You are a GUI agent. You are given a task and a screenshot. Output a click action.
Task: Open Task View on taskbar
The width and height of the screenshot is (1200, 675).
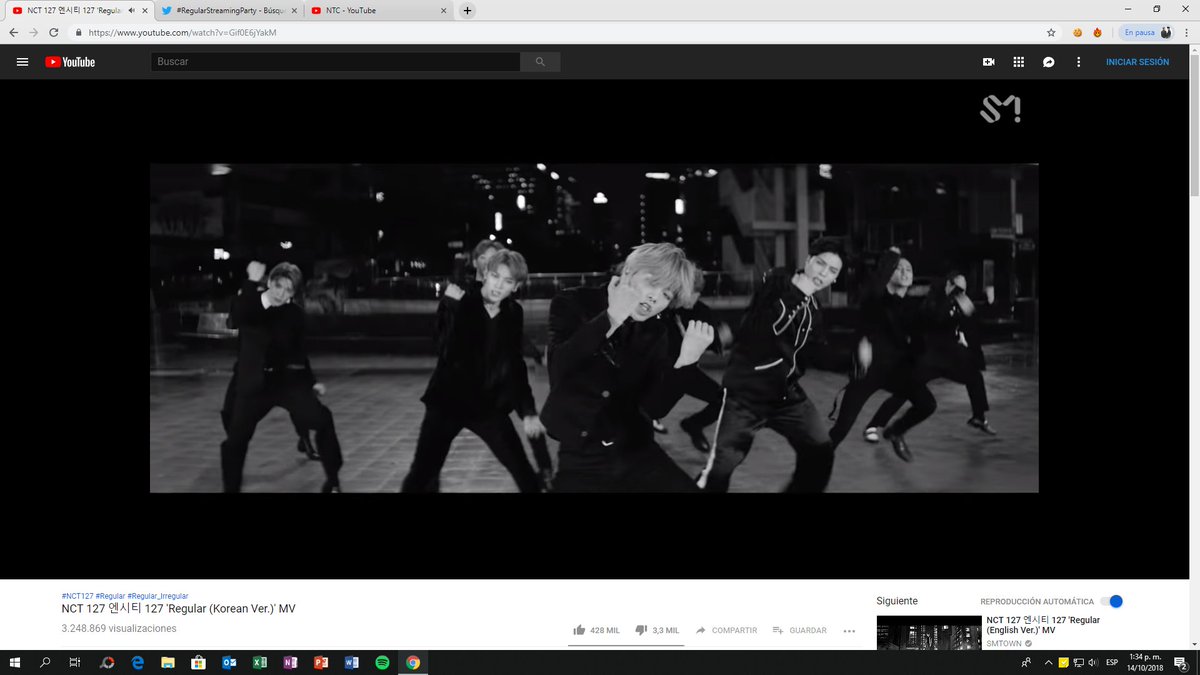click(75, 662)
